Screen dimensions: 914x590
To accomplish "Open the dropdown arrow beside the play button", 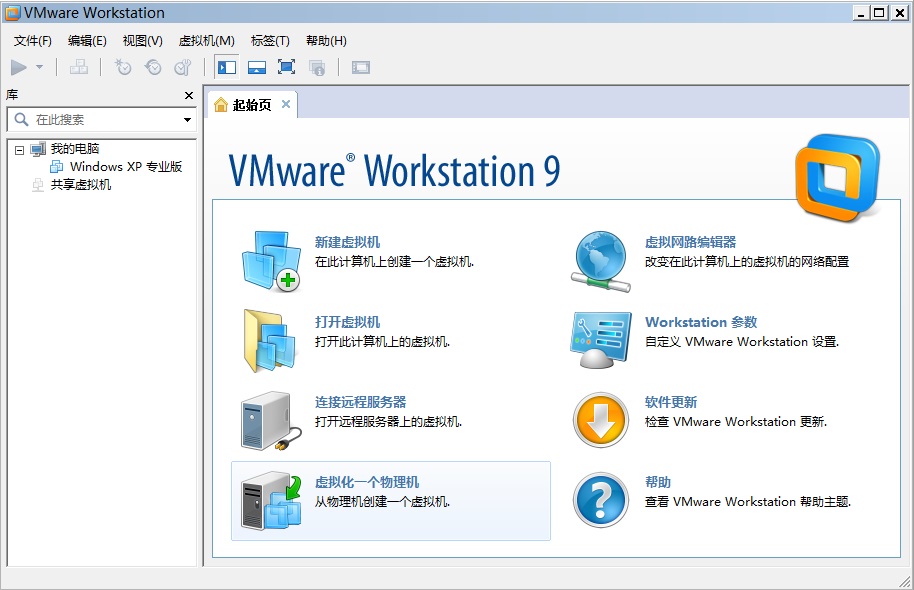I will point(40,68).
